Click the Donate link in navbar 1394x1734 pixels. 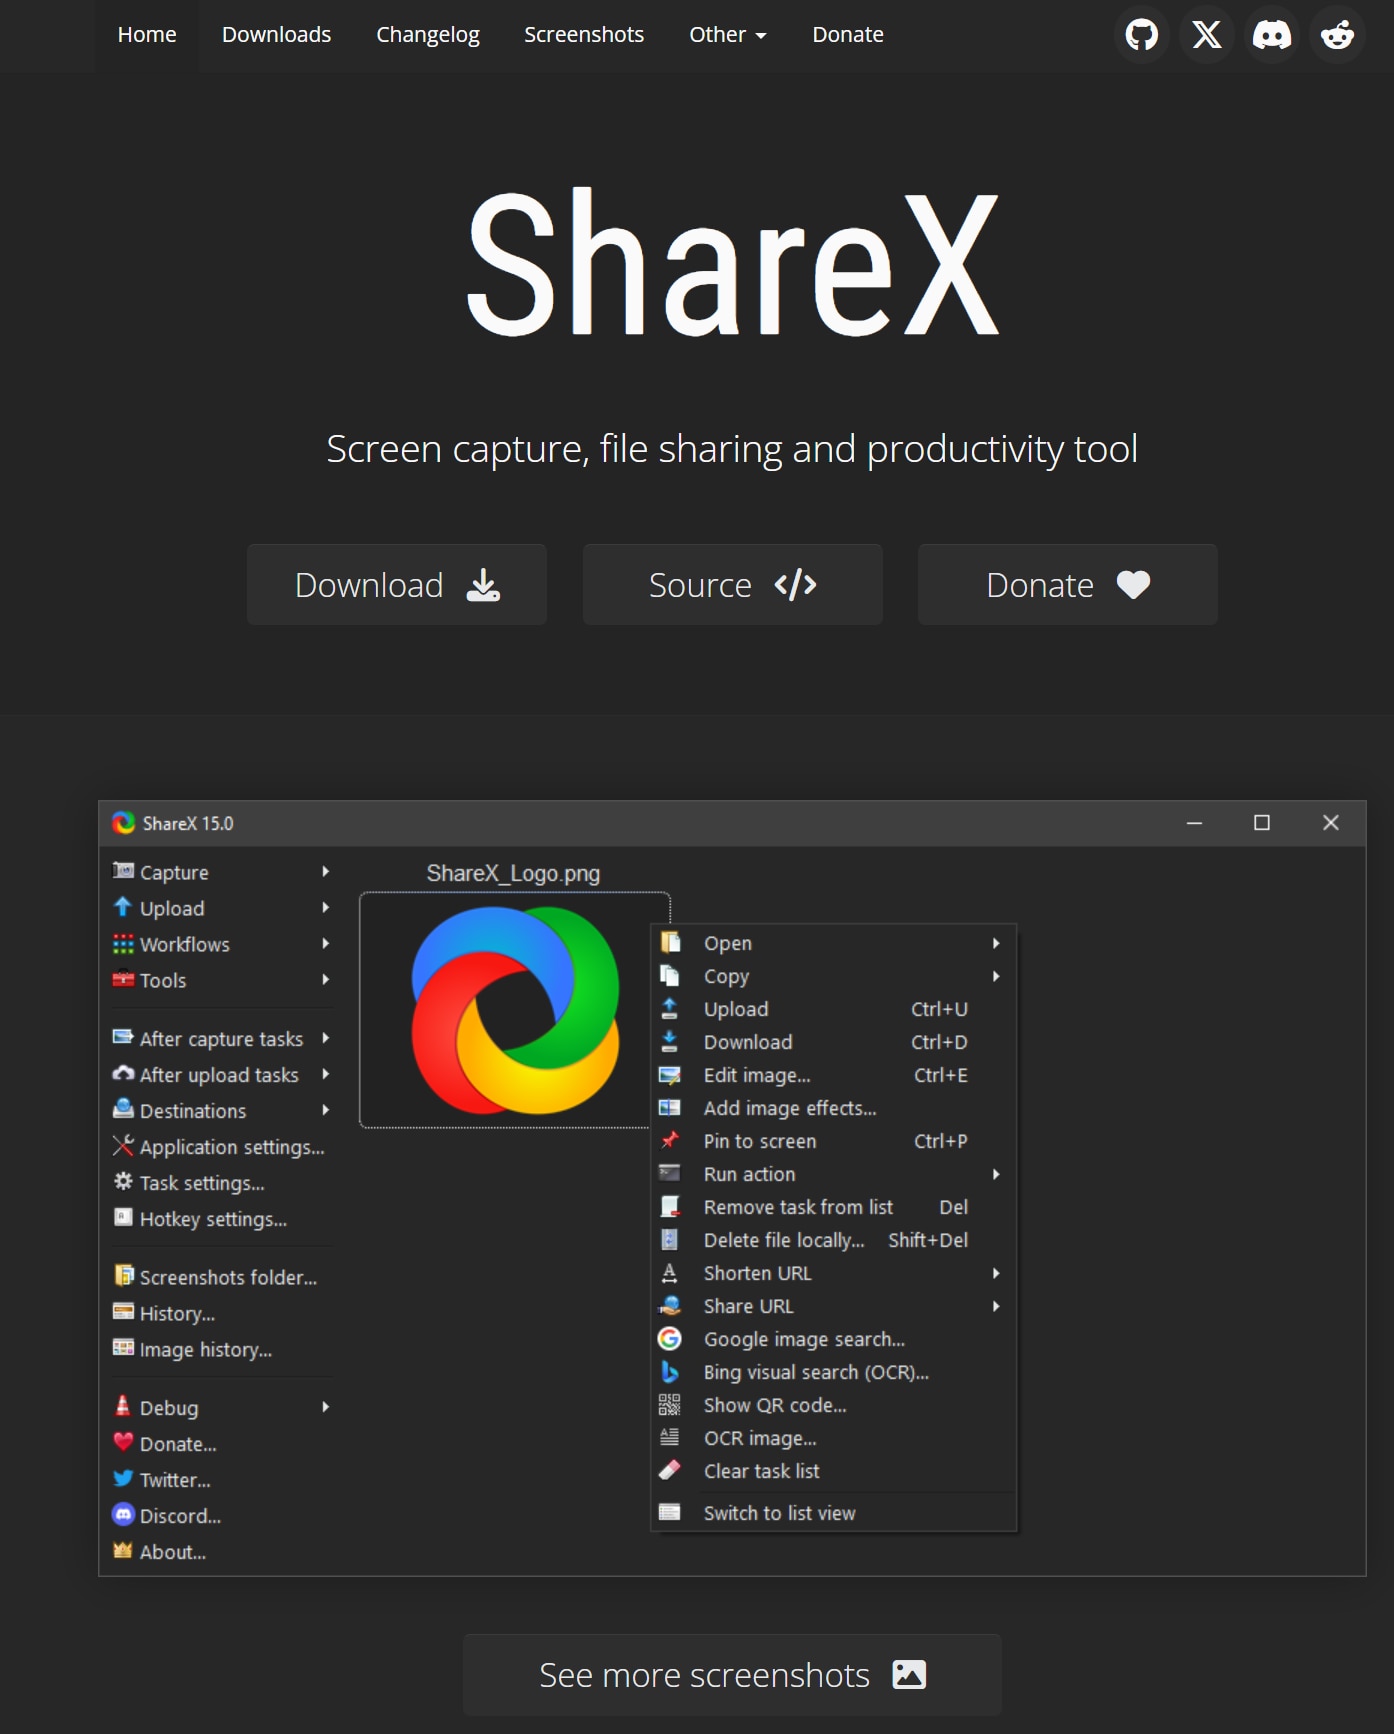[848, 35]
